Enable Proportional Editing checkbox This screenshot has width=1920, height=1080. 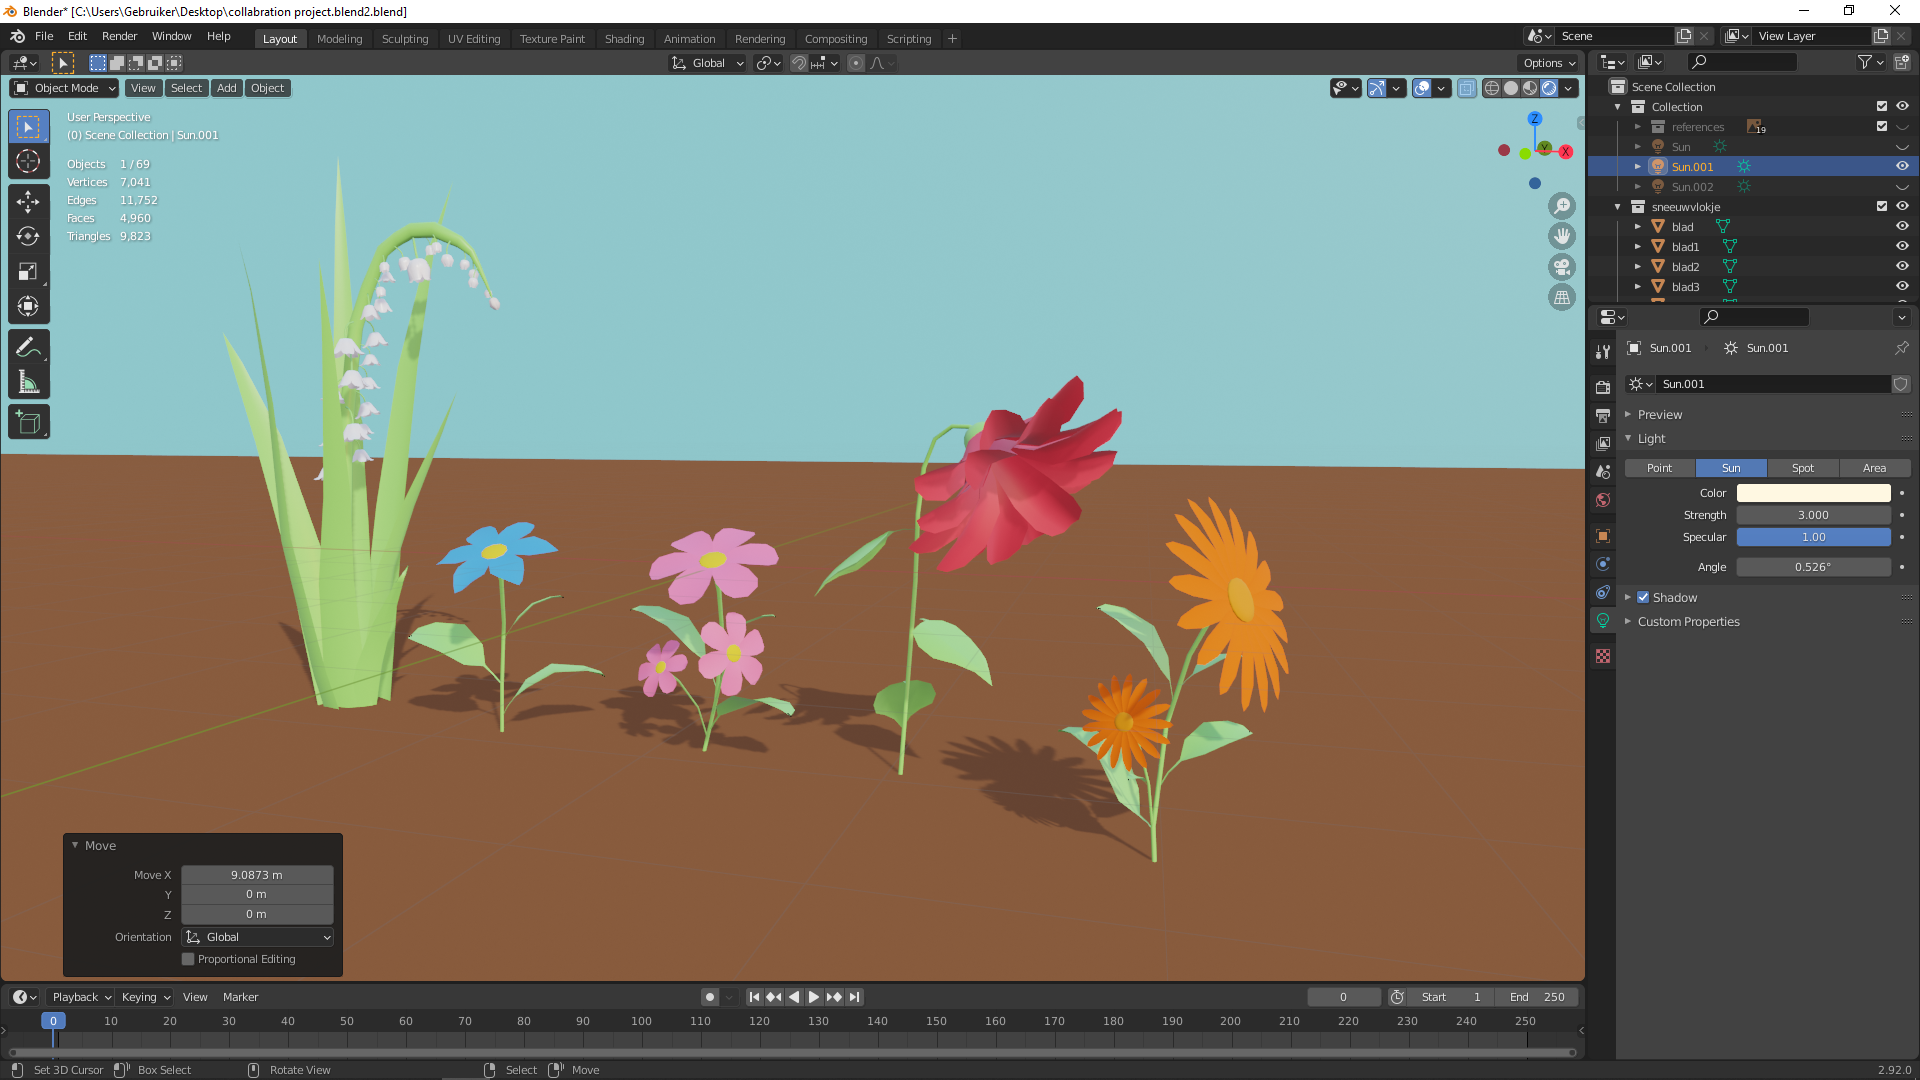pyautogui.click(x=188, y=959)
